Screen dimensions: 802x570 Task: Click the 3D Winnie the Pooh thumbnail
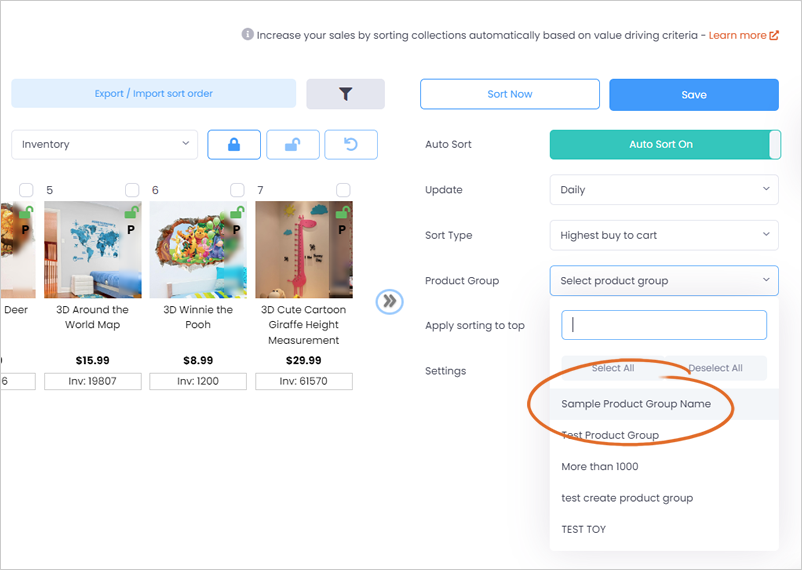point(198,250)
